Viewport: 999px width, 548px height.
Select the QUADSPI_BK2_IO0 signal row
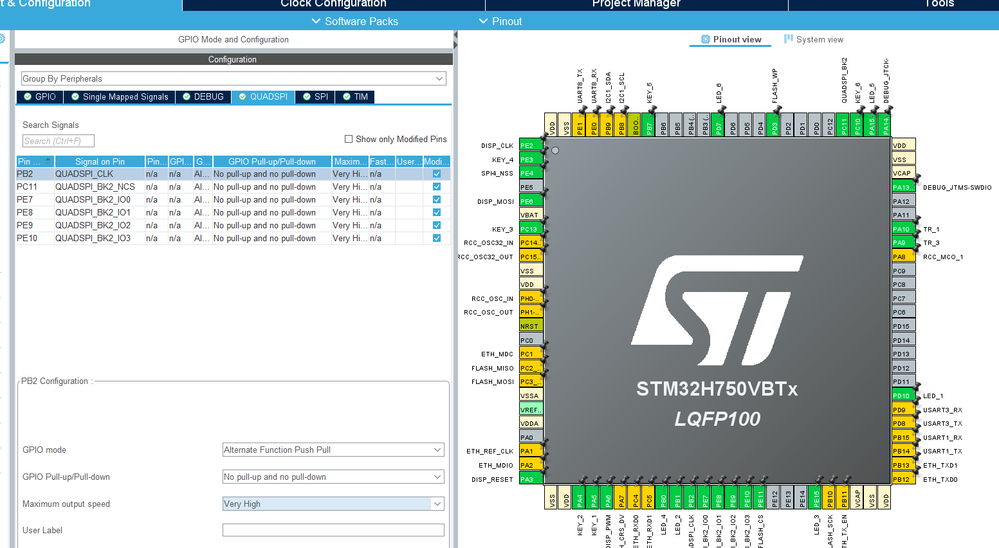[233, 199]
